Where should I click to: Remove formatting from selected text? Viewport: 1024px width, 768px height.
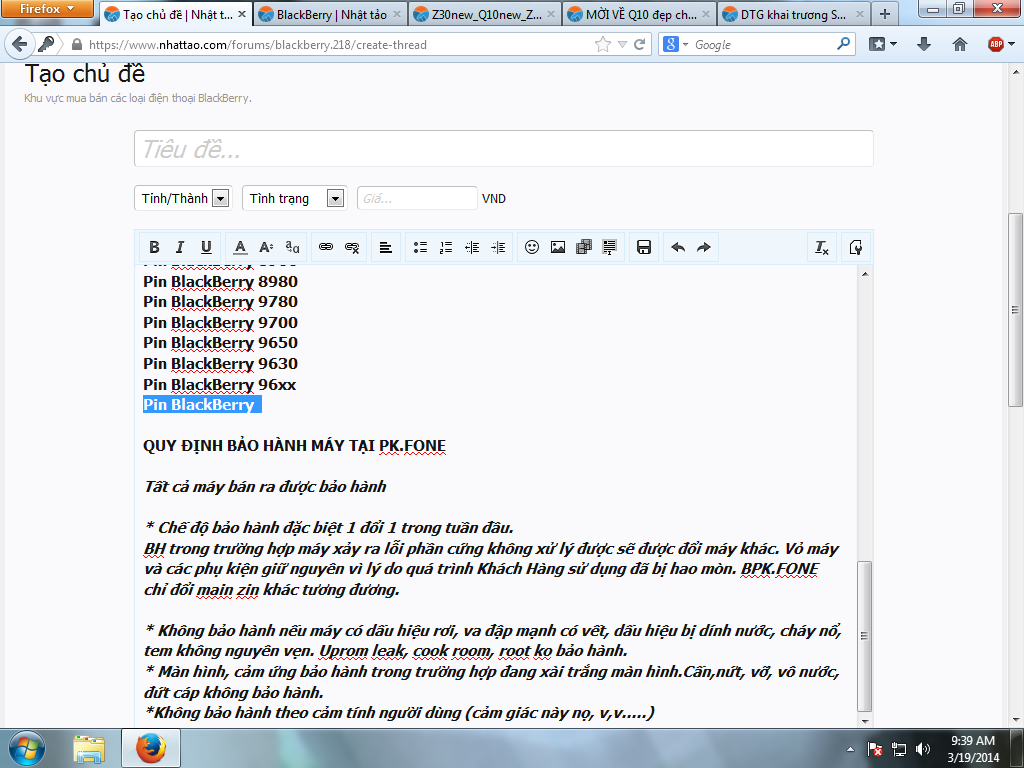[822, 247]
